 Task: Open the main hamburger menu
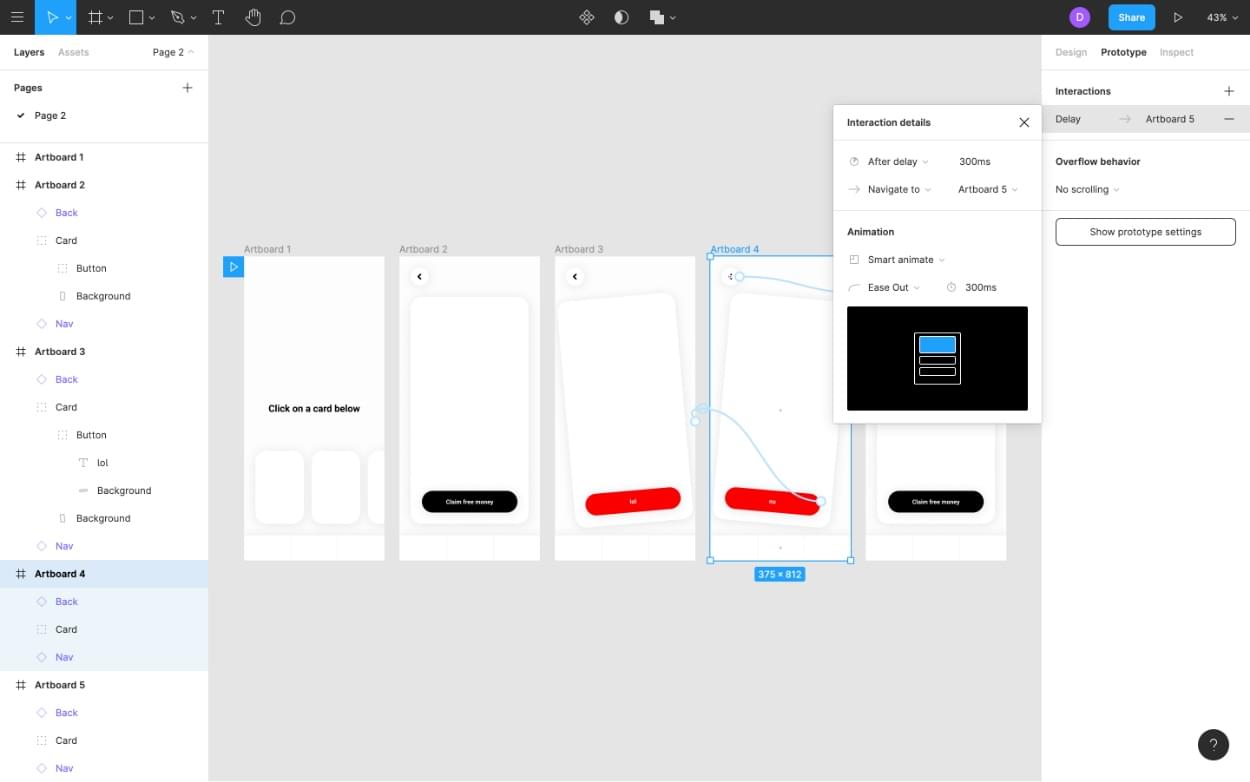pos(17,17)
